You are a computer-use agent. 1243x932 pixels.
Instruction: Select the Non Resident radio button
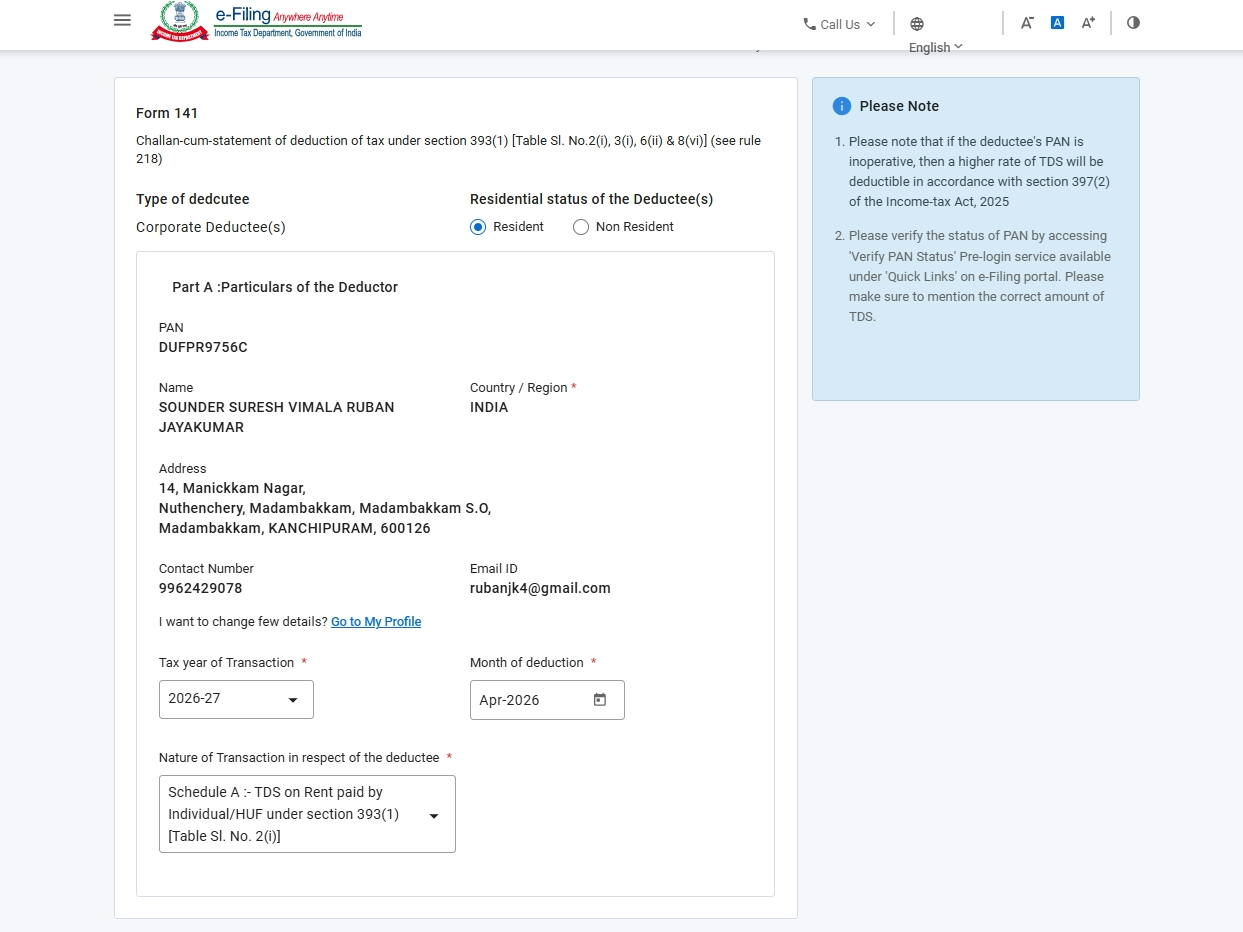tap(581, 227)
